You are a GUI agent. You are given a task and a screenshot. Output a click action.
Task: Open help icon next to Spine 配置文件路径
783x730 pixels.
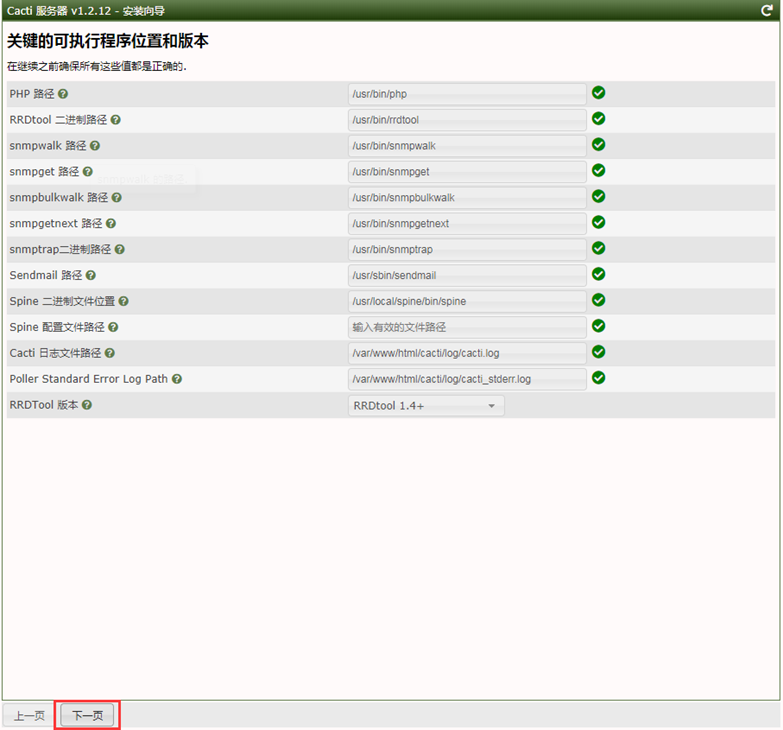tap(113, 327)
